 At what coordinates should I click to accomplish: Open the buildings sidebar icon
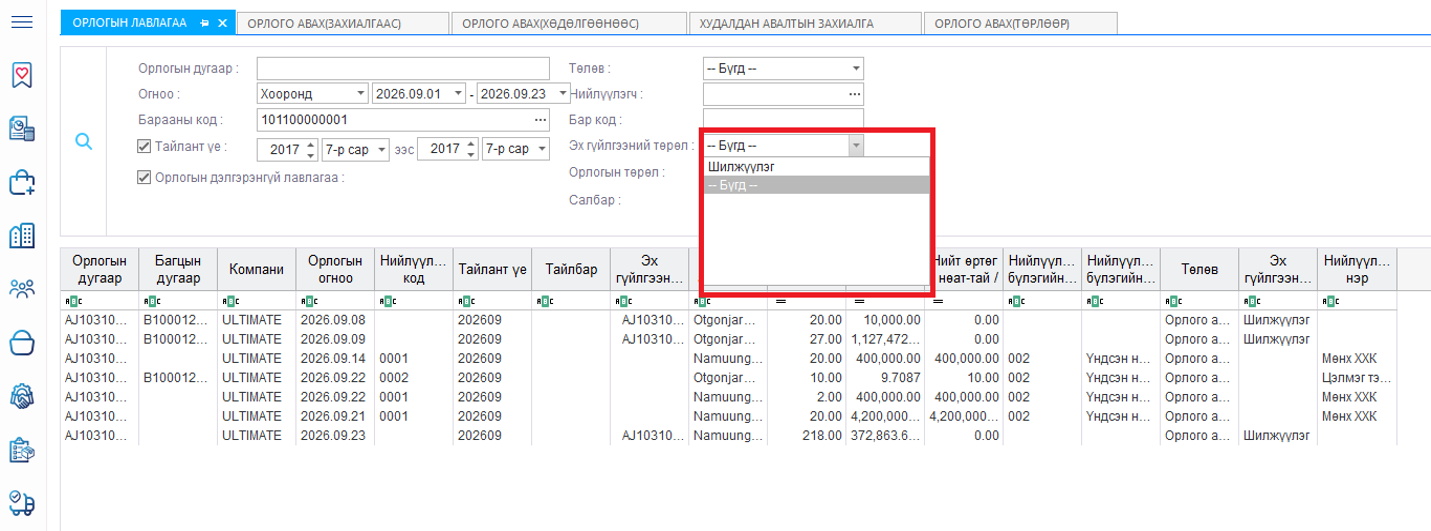22,236
